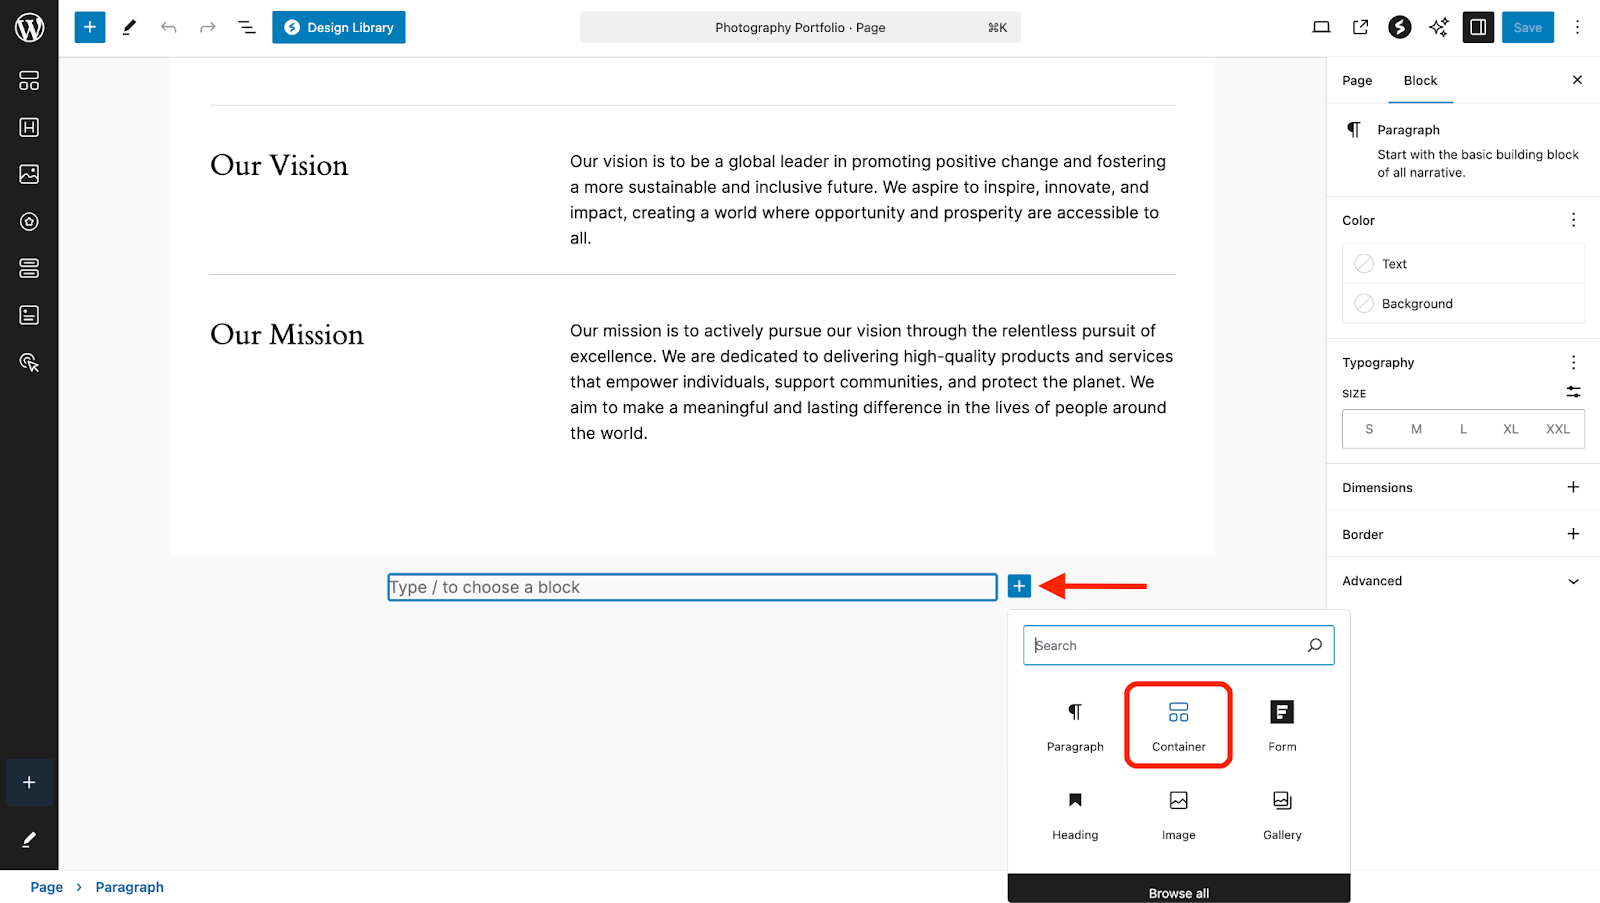Expand the Dimensions panel
The image size is (1600, 903).
click(1572, 487)
